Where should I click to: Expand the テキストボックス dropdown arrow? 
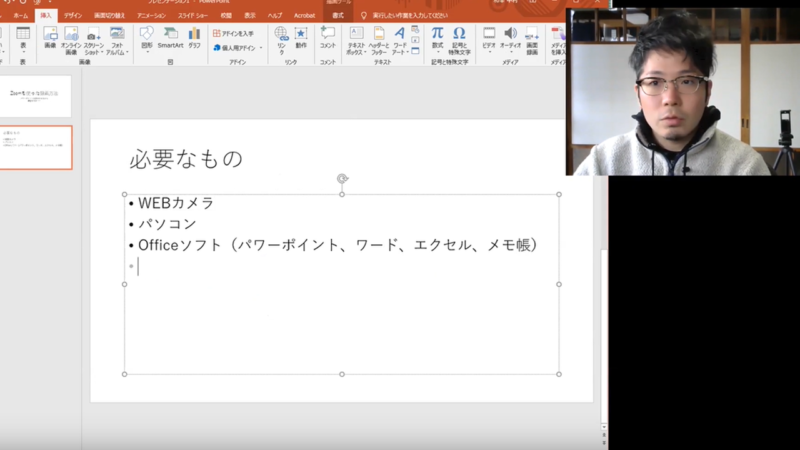pyautogui.click(x=365, y=52)
